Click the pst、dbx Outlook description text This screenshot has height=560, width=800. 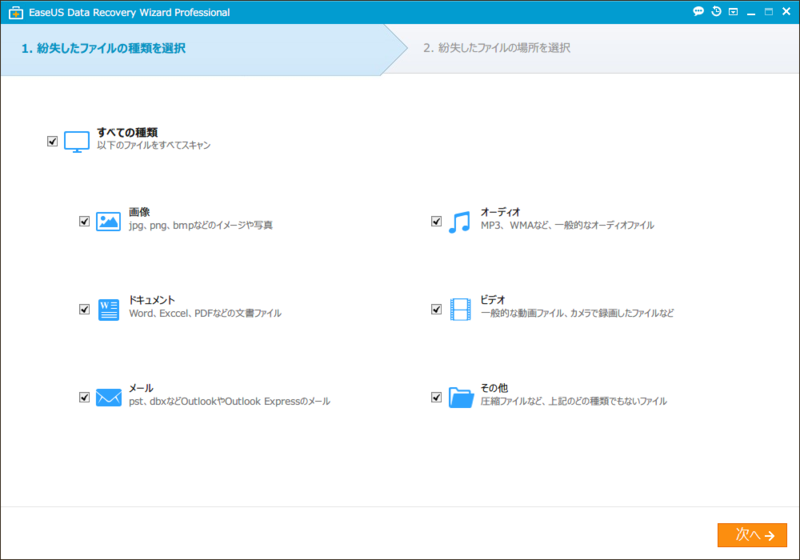230,401
